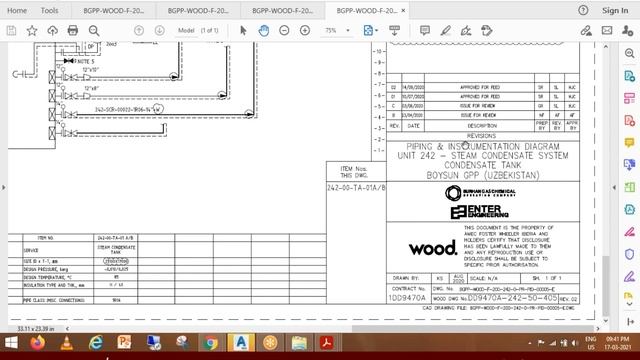The width and height of the screenshot is (640, 360).
Task: Hide right pane using side arrow
Action: (614, 188)
